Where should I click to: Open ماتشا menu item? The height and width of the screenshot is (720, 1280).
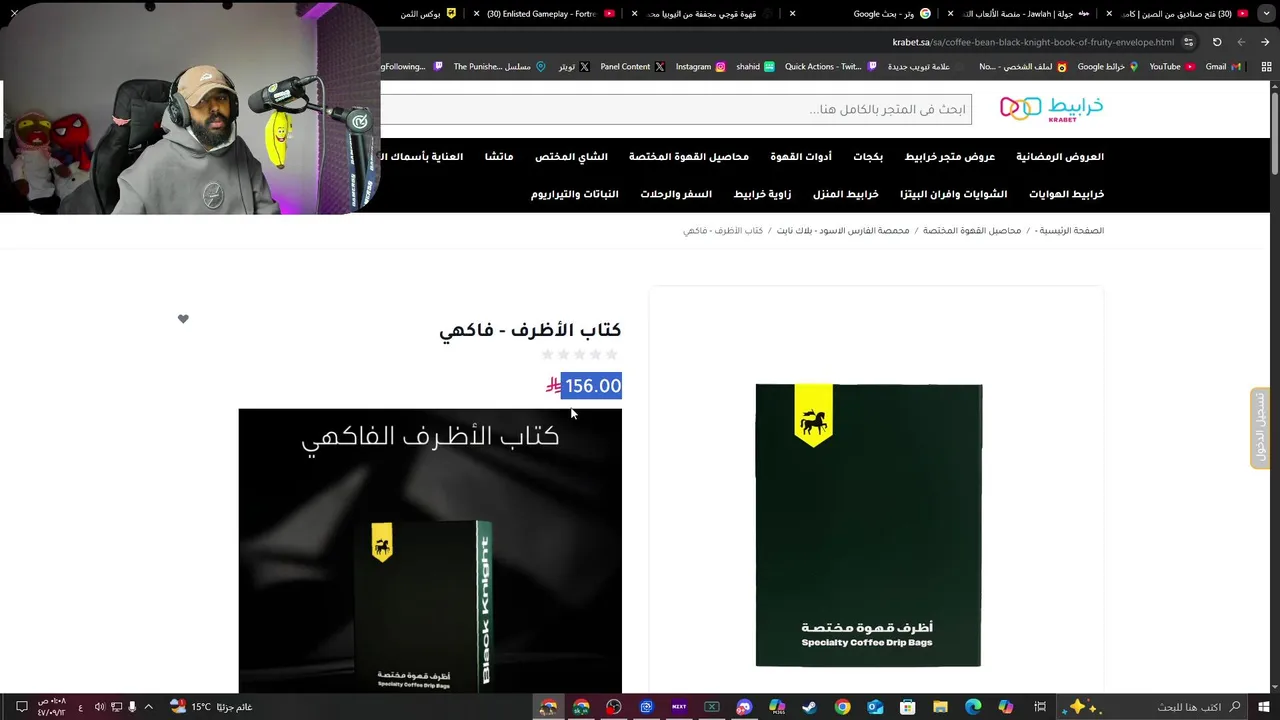pyautogui.click(x=499, y=157)
